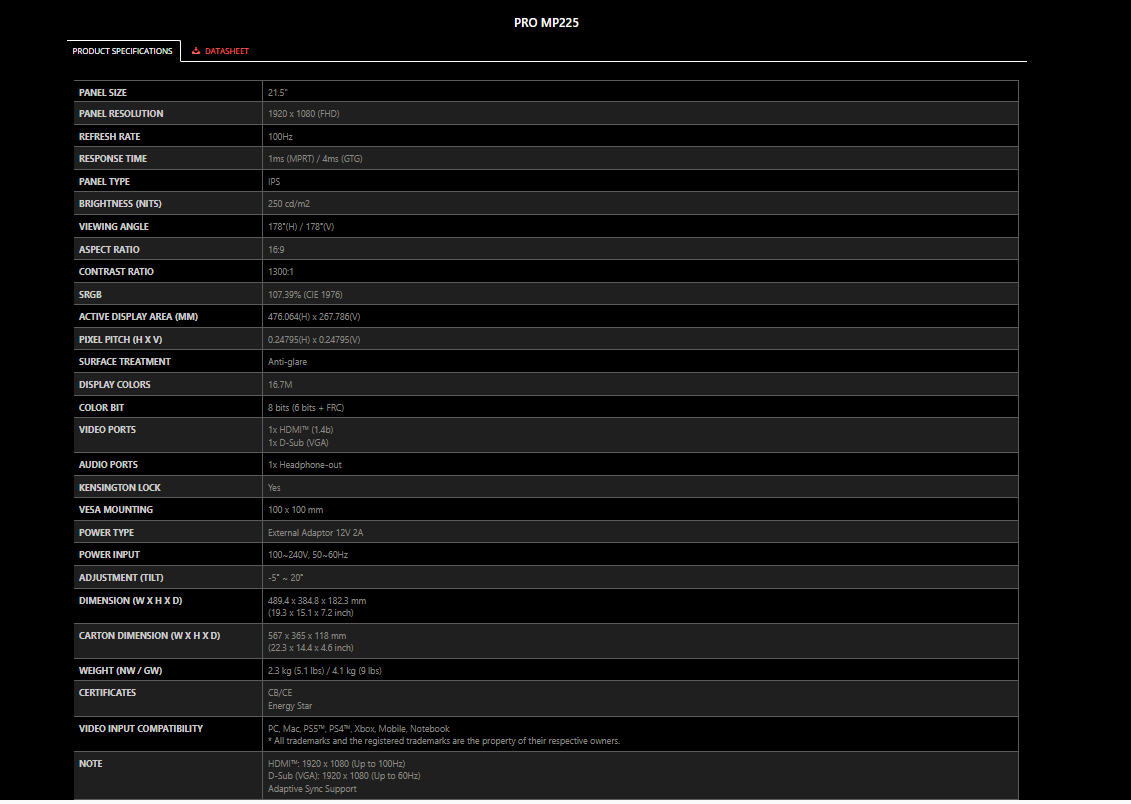Click the 100 x 100 mm VESA value

[295, 510]
